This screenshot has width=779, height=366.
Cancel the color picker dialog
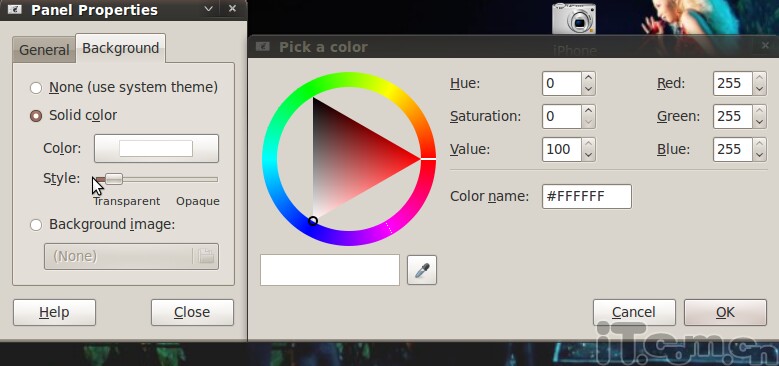(x=634, y=312)
